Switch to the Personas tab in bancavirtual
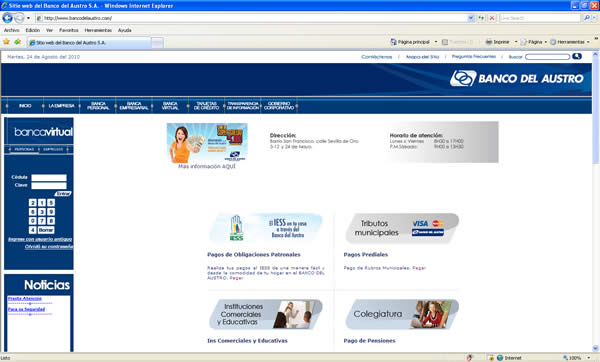 (x=24, y=149)
